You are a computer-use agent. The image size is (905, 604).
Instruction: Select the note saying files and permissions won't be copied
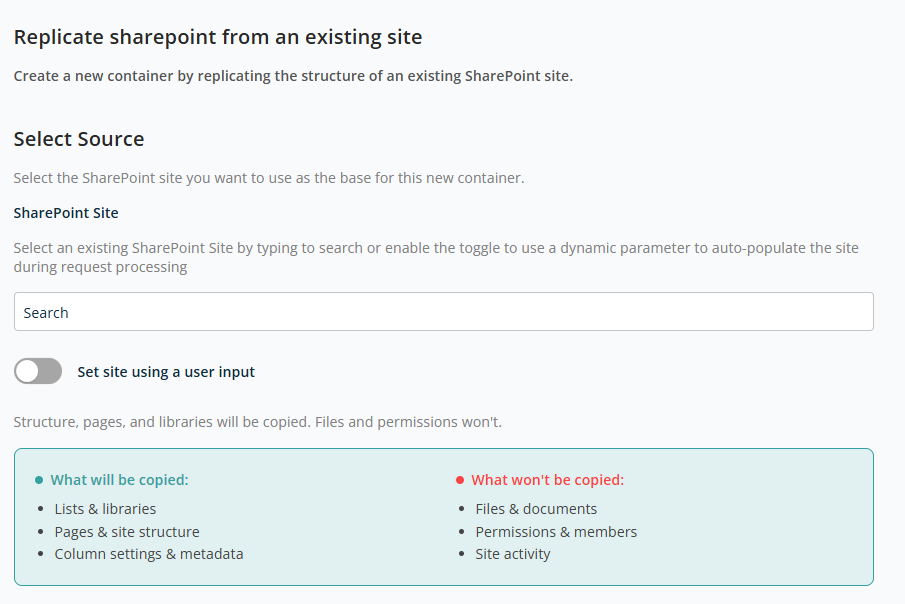(x=257, y=422)
